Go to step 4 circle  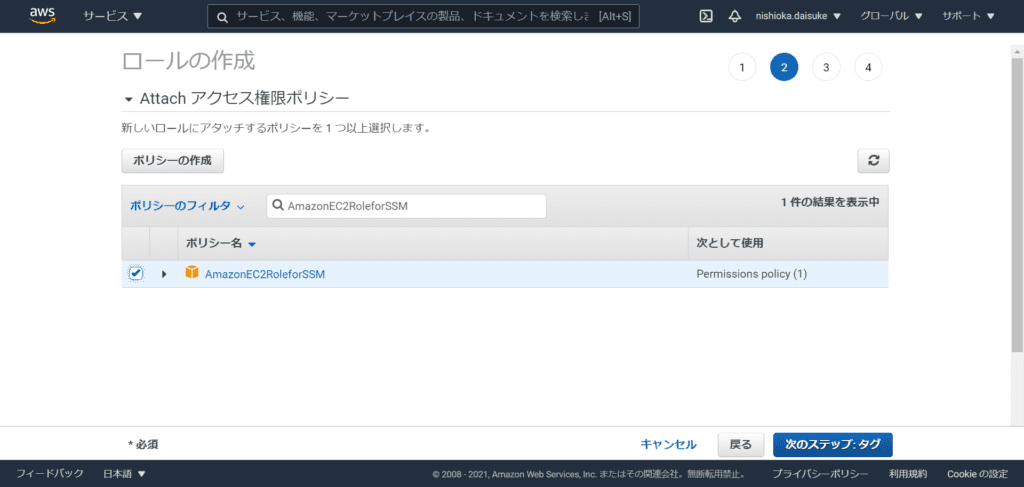point(868,68)
